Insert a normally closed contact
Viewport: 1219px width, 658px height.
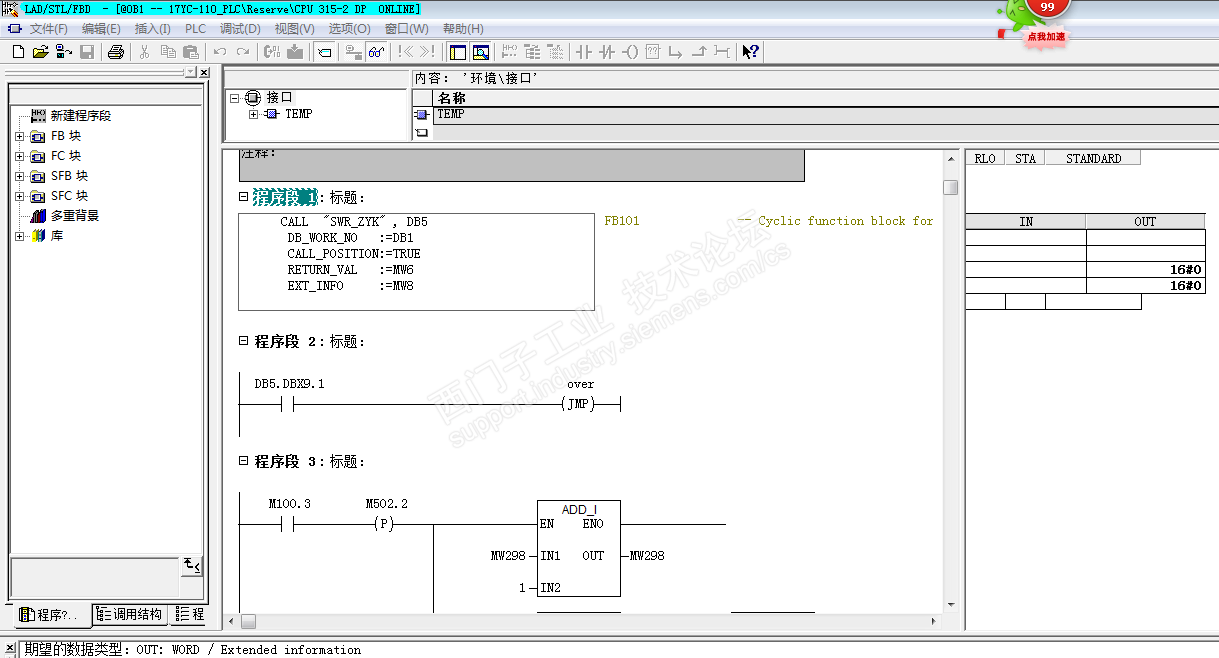[607, 52]
